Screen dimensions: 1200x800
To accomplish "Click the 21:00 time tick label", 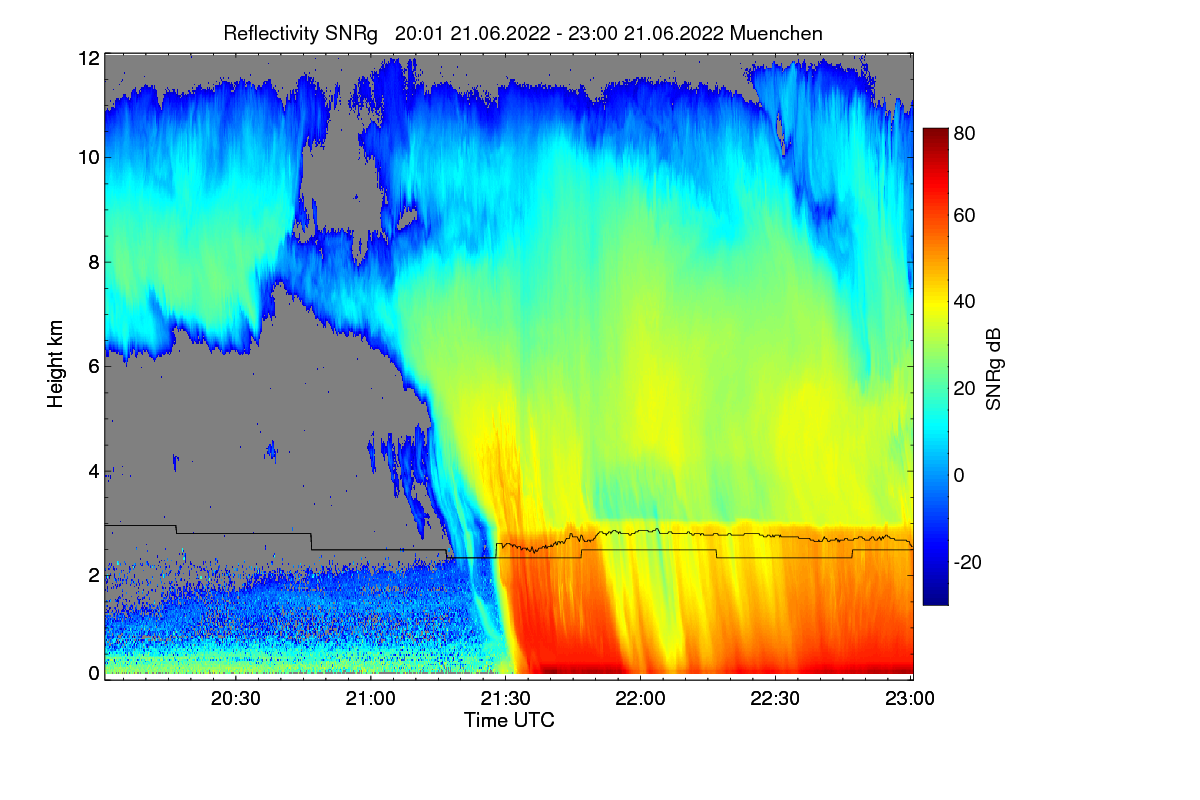I will pyautogui.click(x=371, y=699).
